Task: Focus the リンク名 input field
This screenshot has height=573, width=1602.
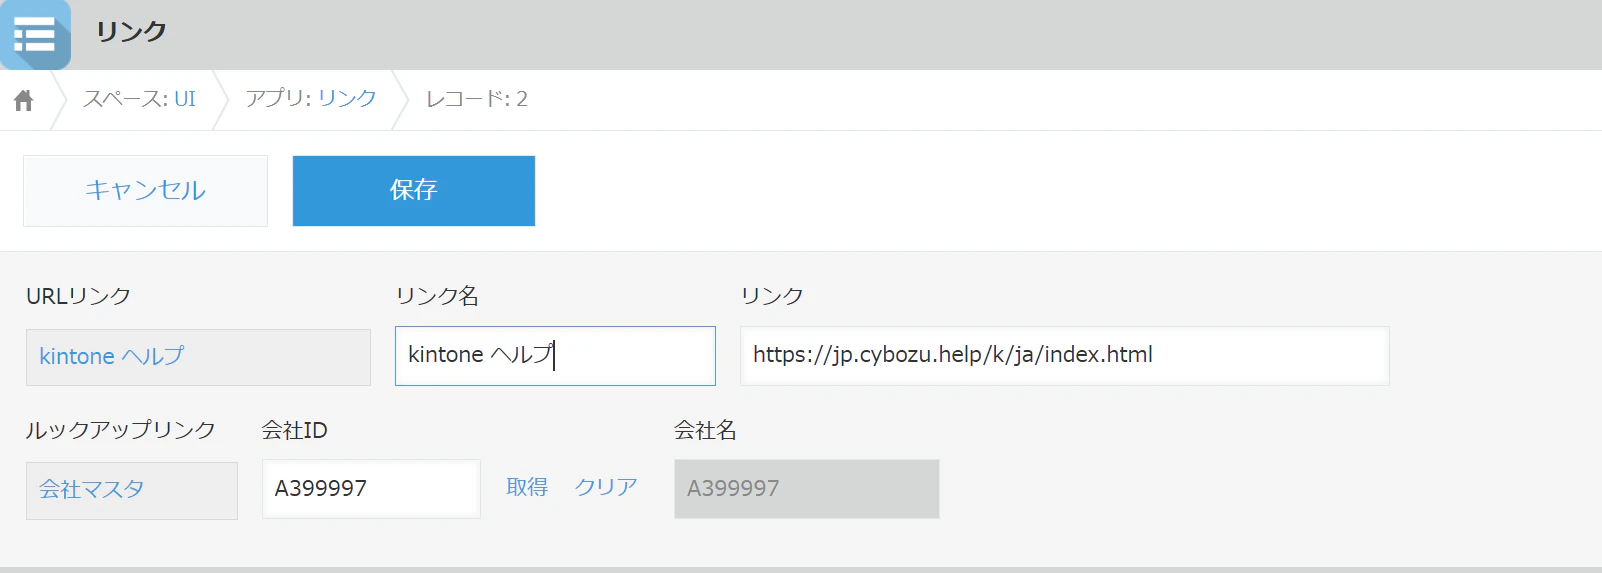Action: 555,356
